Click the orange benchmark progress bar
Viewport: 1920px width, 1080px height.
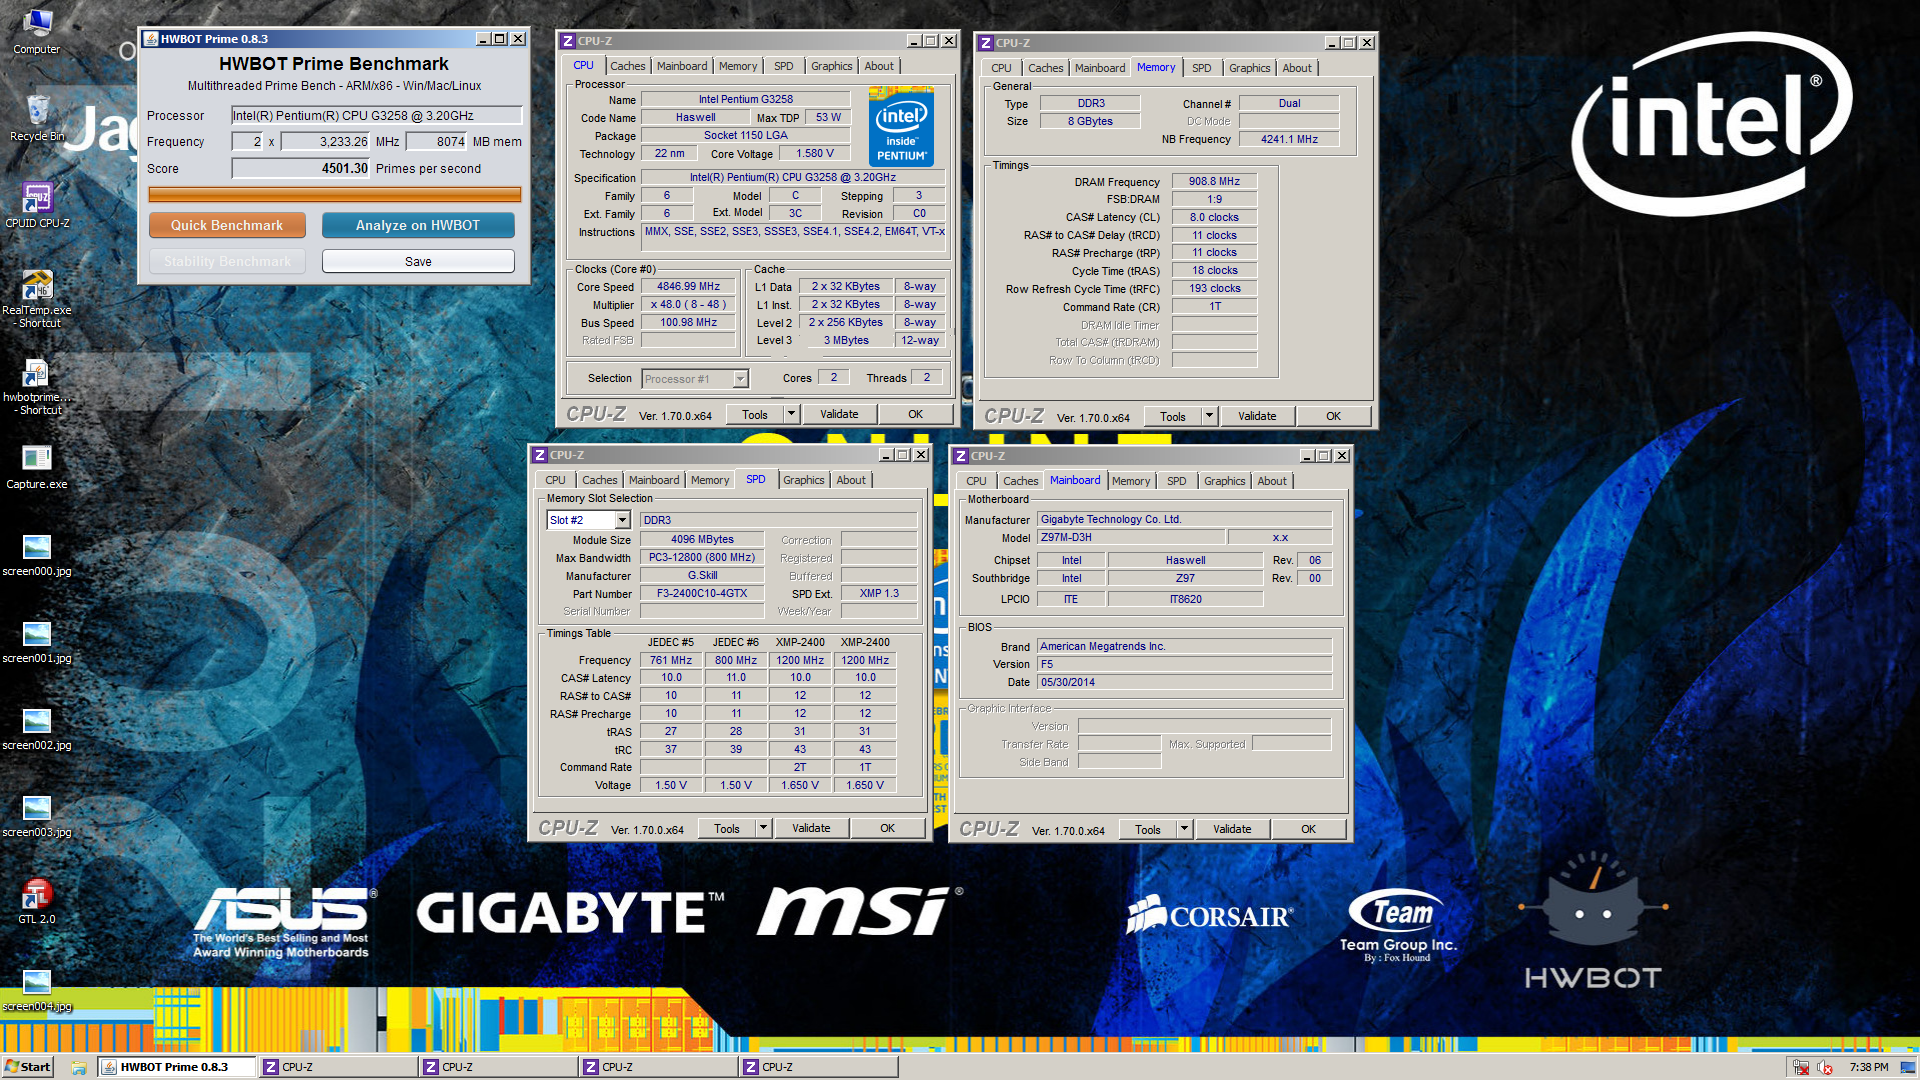coord(334,194)
